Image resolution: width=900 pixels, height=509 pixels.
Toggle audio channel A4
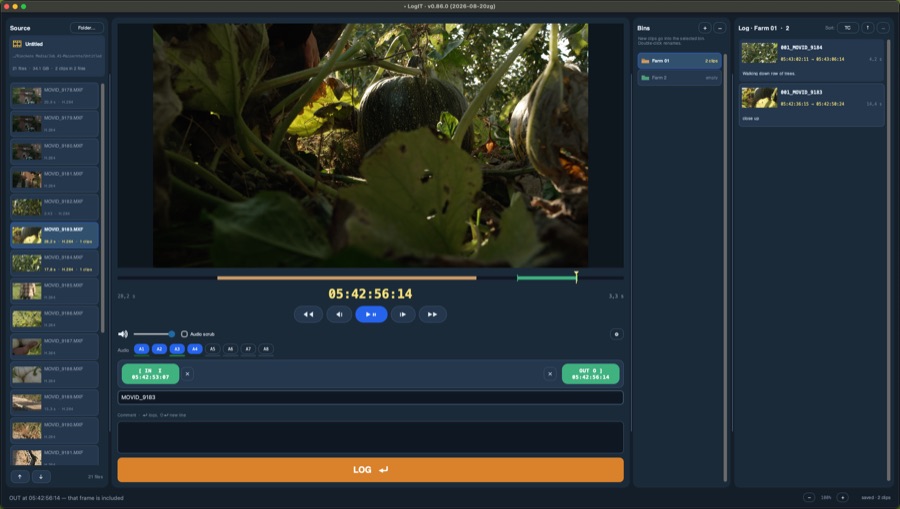click(x=195, y=349)
